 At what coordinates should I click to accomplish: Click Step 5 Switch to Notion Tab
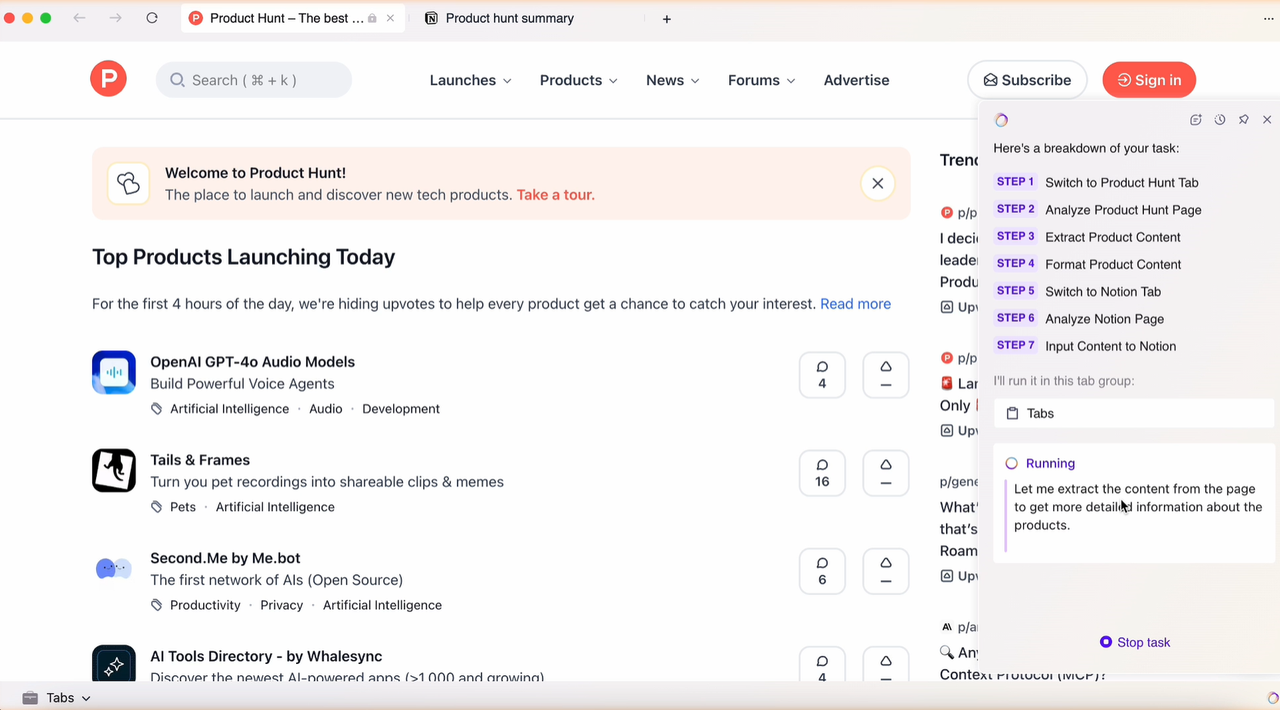click(1078, 291)
